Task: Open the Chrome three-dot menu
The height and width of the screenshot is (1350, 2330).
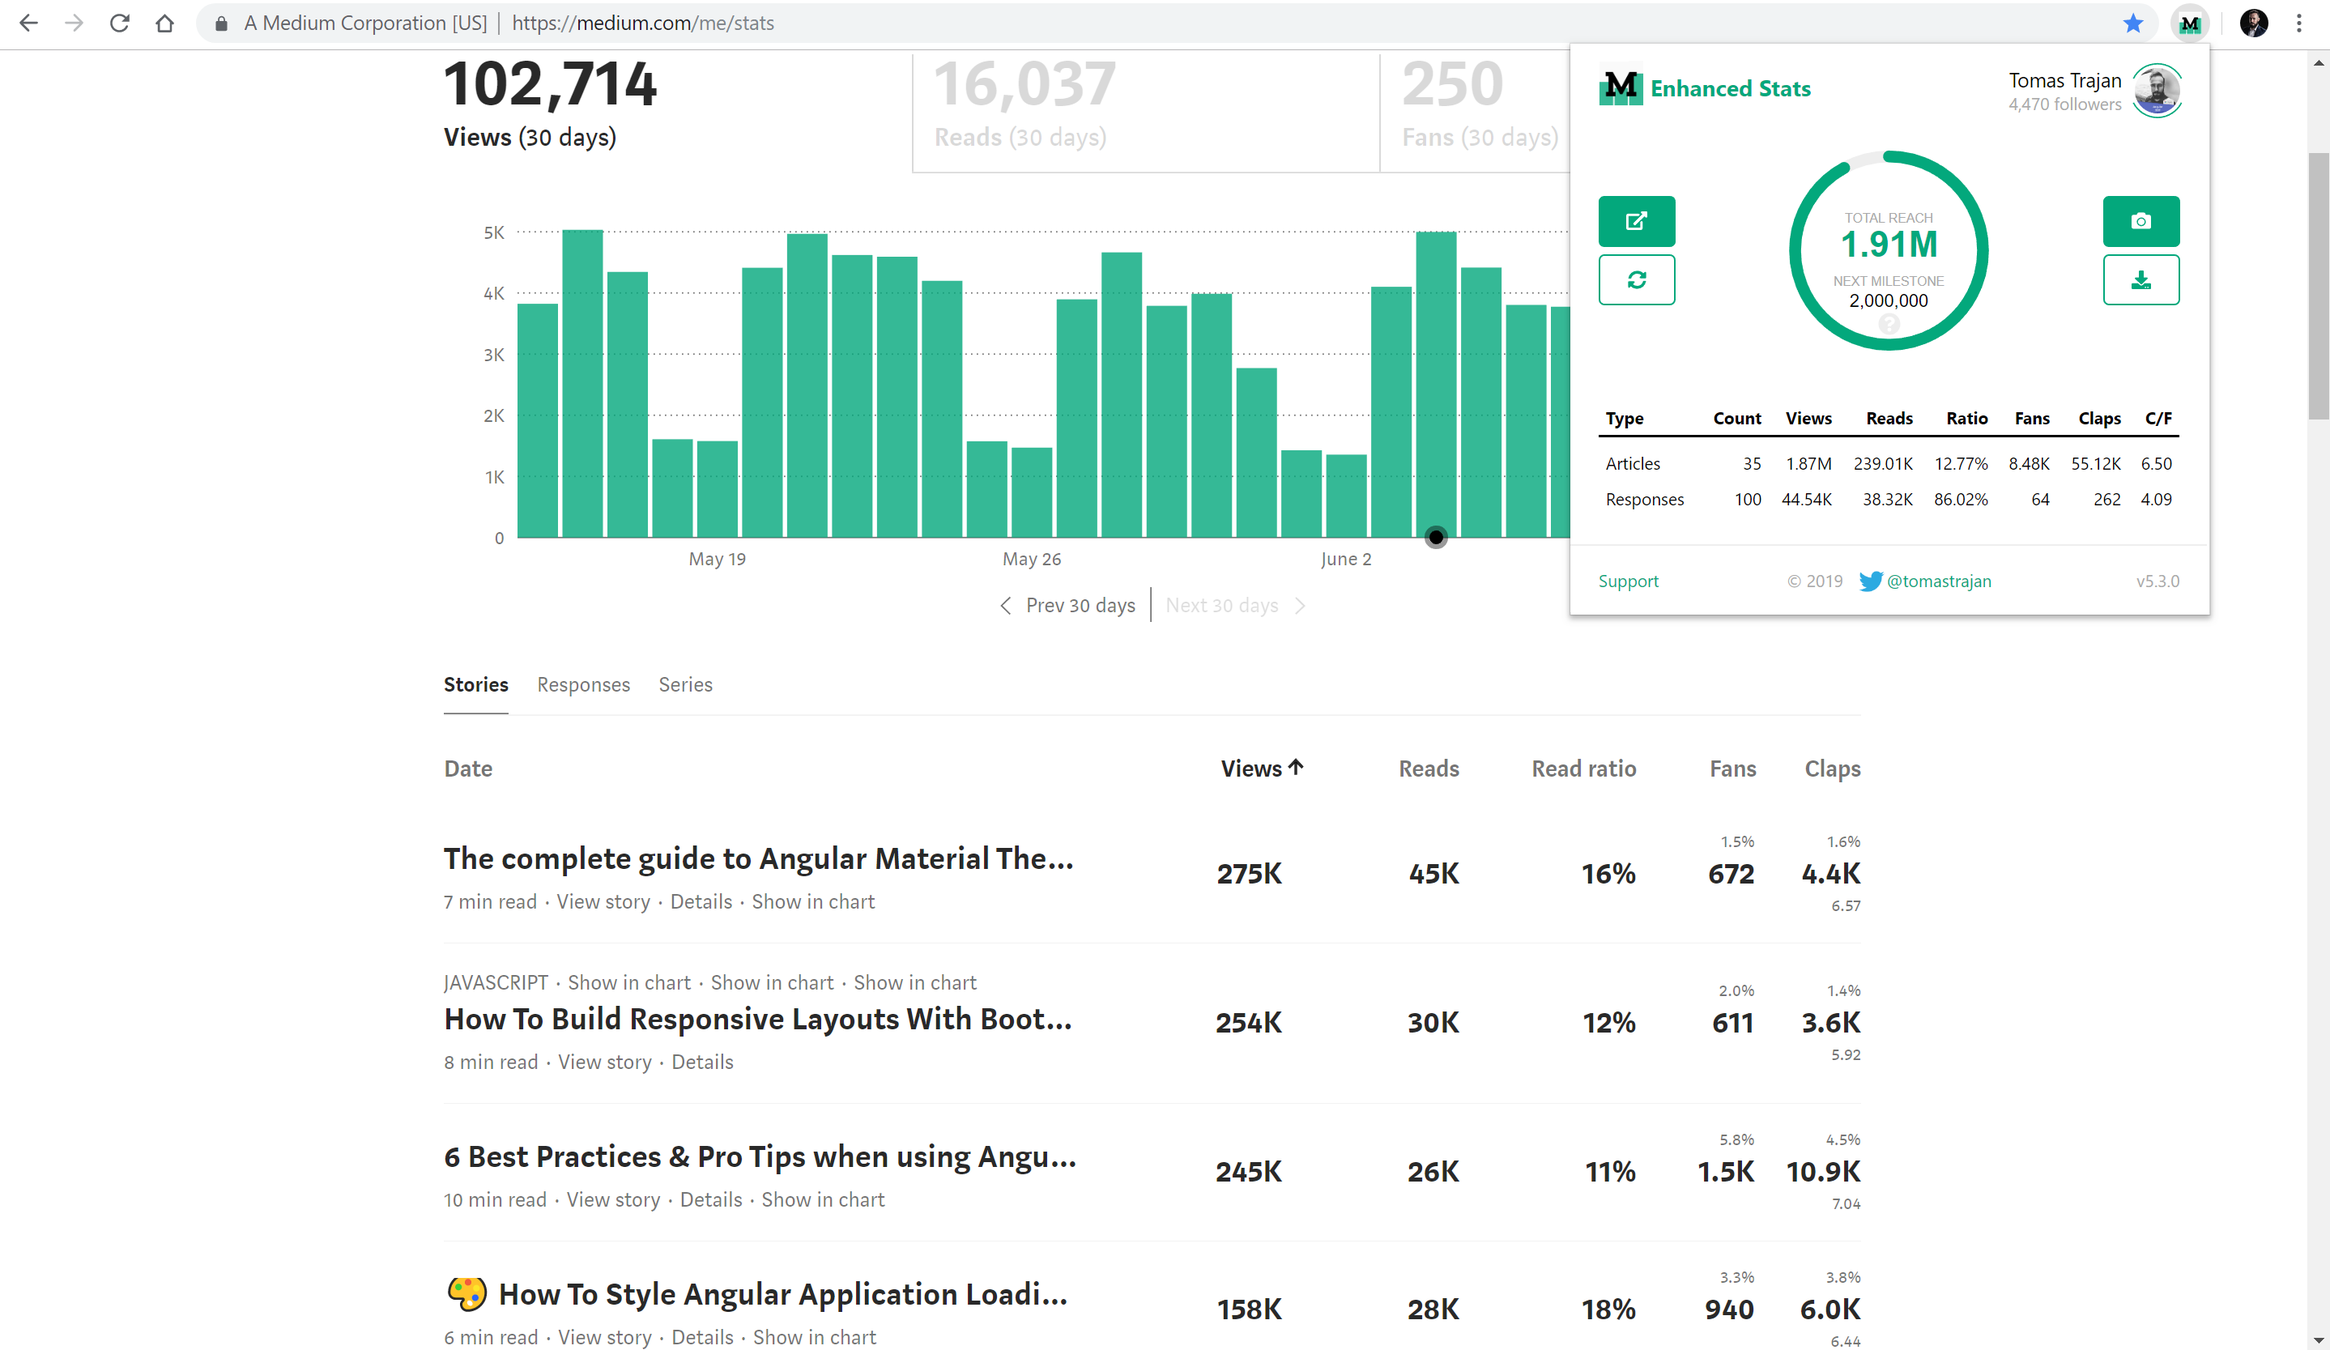Action: [x=2299, y=23]
